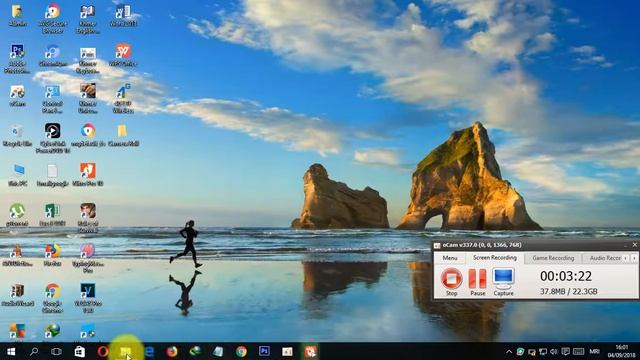This screenshot has width=640, height=360.
Task: Click the 00:03:22 recording timer
Action: (566, 276)
